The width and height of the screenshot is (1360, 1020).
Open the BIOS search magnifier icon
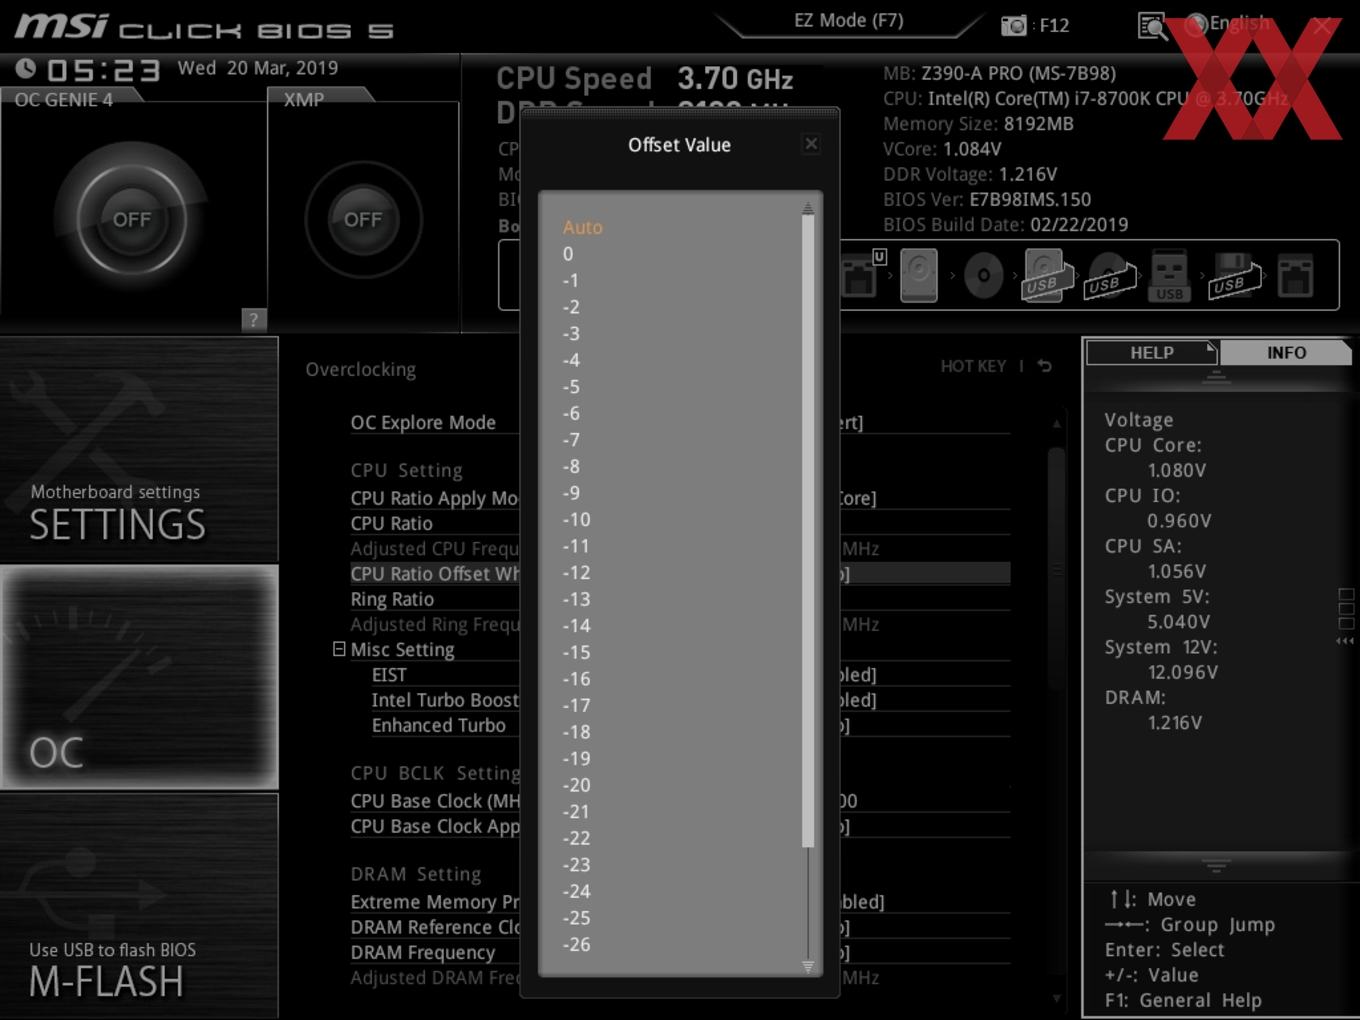1152,26
